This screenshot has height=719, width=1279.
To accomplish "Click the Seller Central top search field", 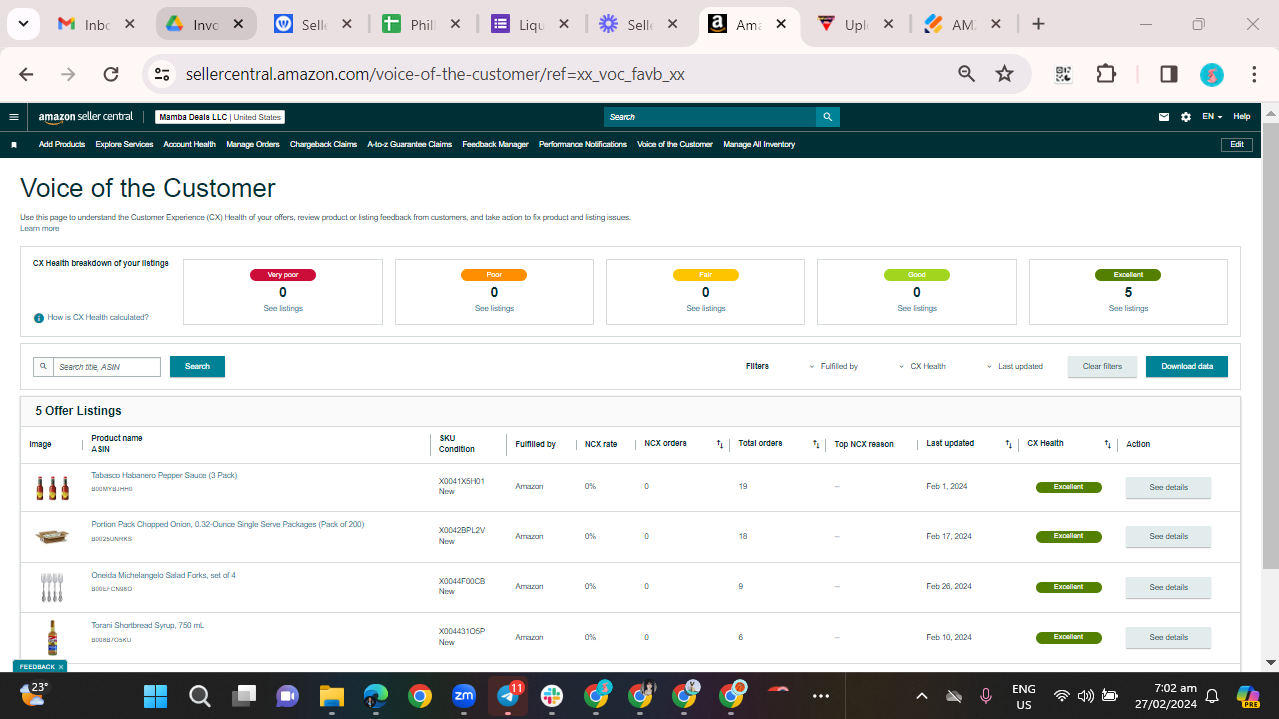I will [x=710, y=117].
